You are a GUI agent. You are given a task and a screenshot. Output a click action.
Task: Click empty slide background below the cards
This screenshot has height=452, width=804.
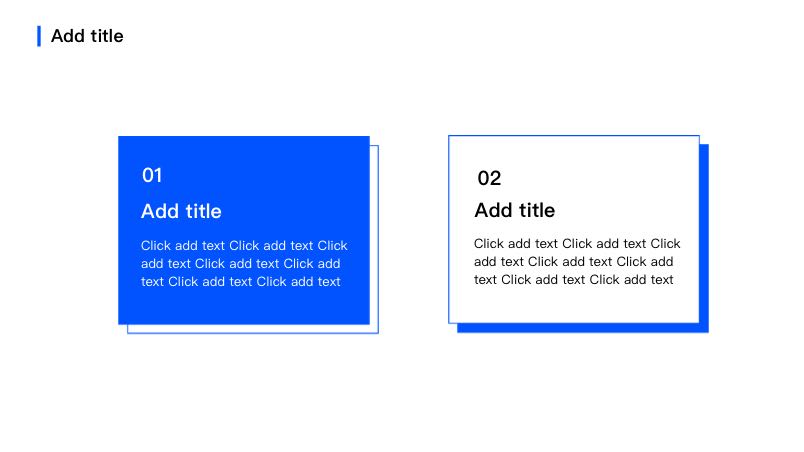[x=400, y=395]
